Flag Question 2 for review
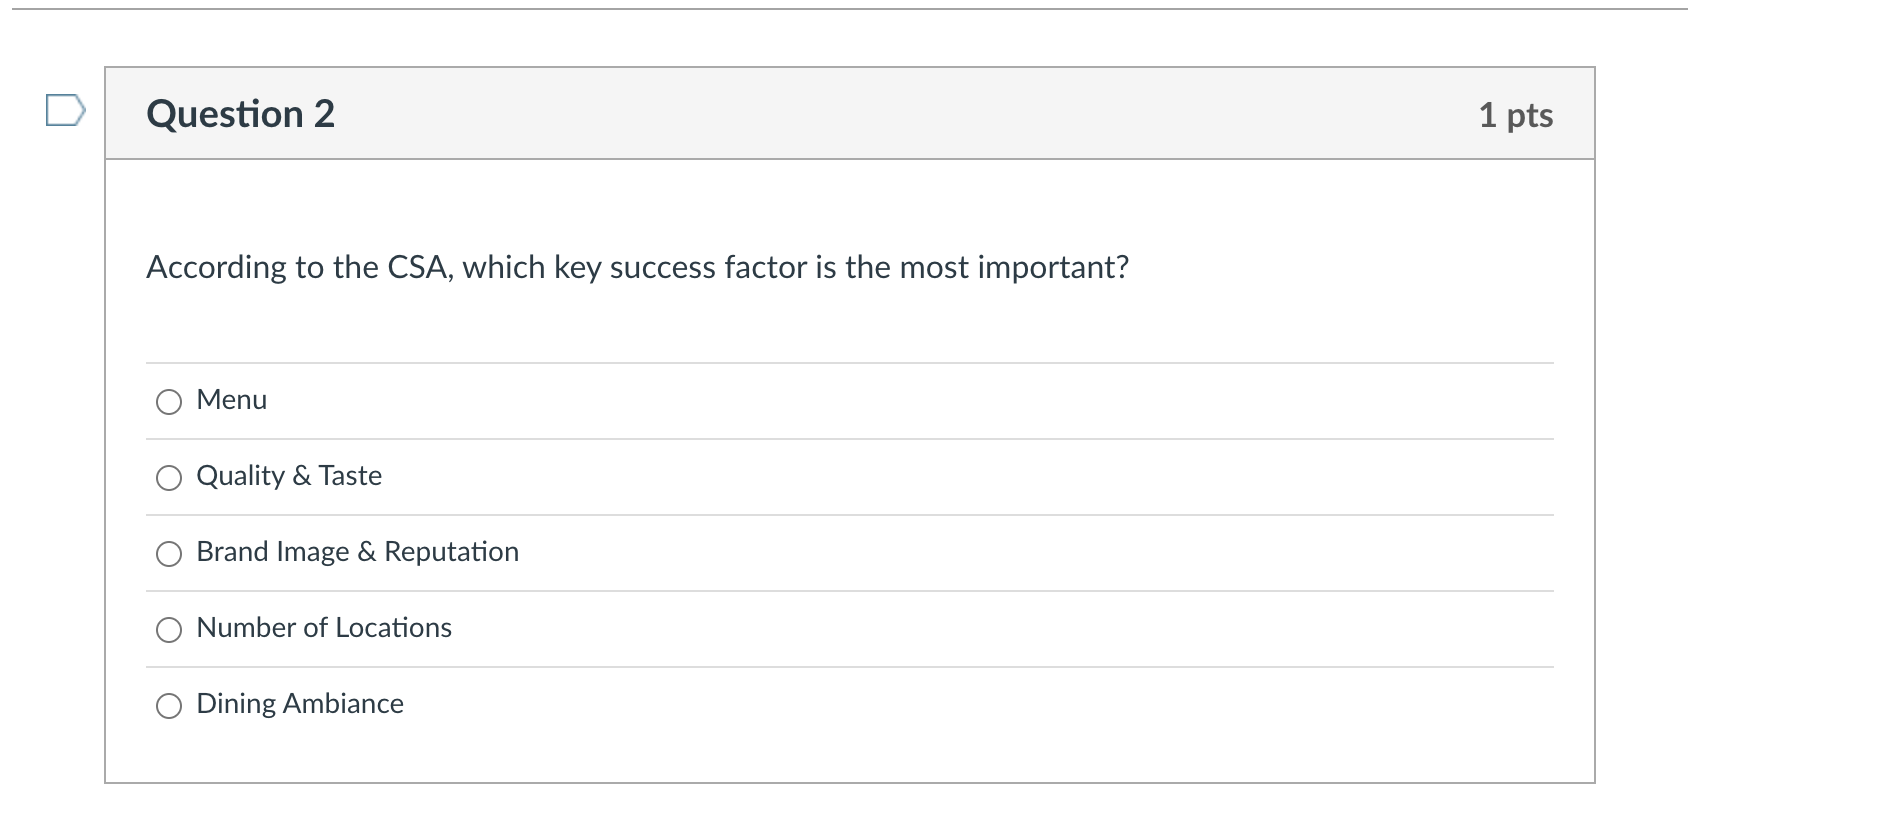This screenshot has height=832, width=1904. click(65, 110)
